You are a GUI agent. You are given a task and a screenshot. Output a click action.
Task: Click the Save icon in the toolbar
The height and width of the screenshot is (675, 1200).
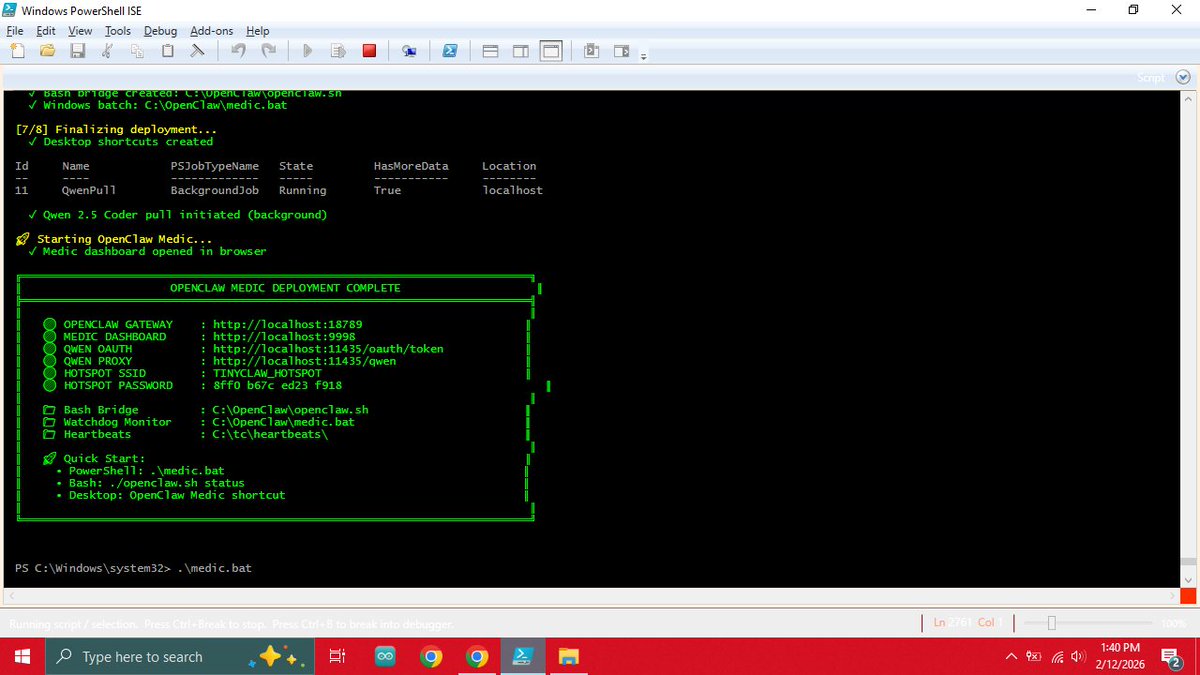(x=77, y=50)
